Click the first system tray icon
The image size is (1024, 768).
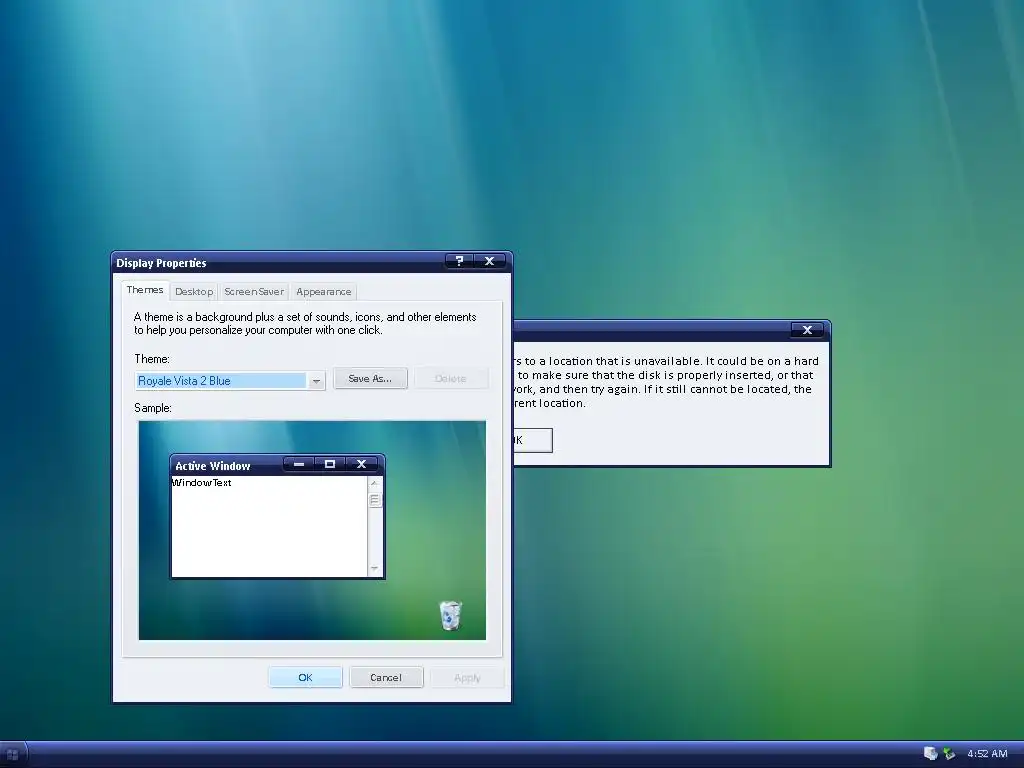[x=931, y=754]
